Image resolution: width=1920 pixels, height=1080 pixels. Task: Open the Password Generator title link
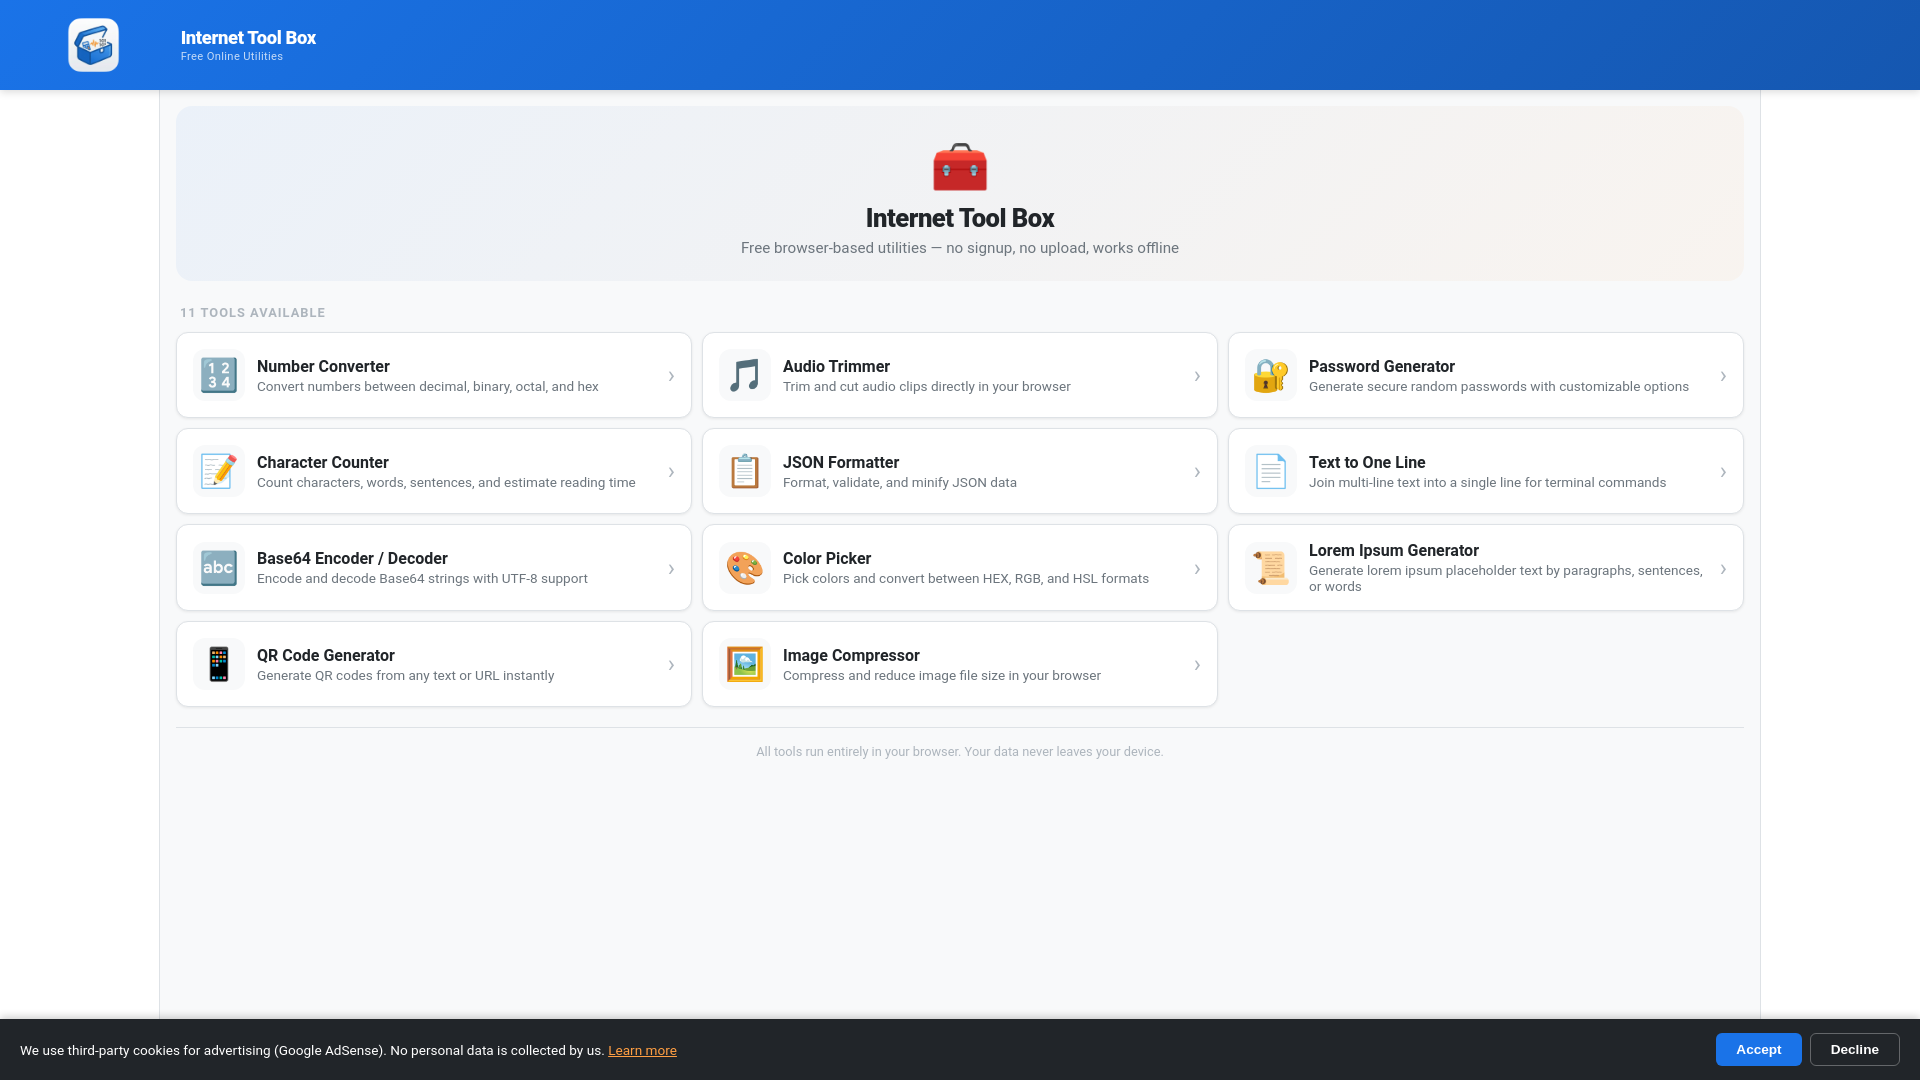point(1381,366)
